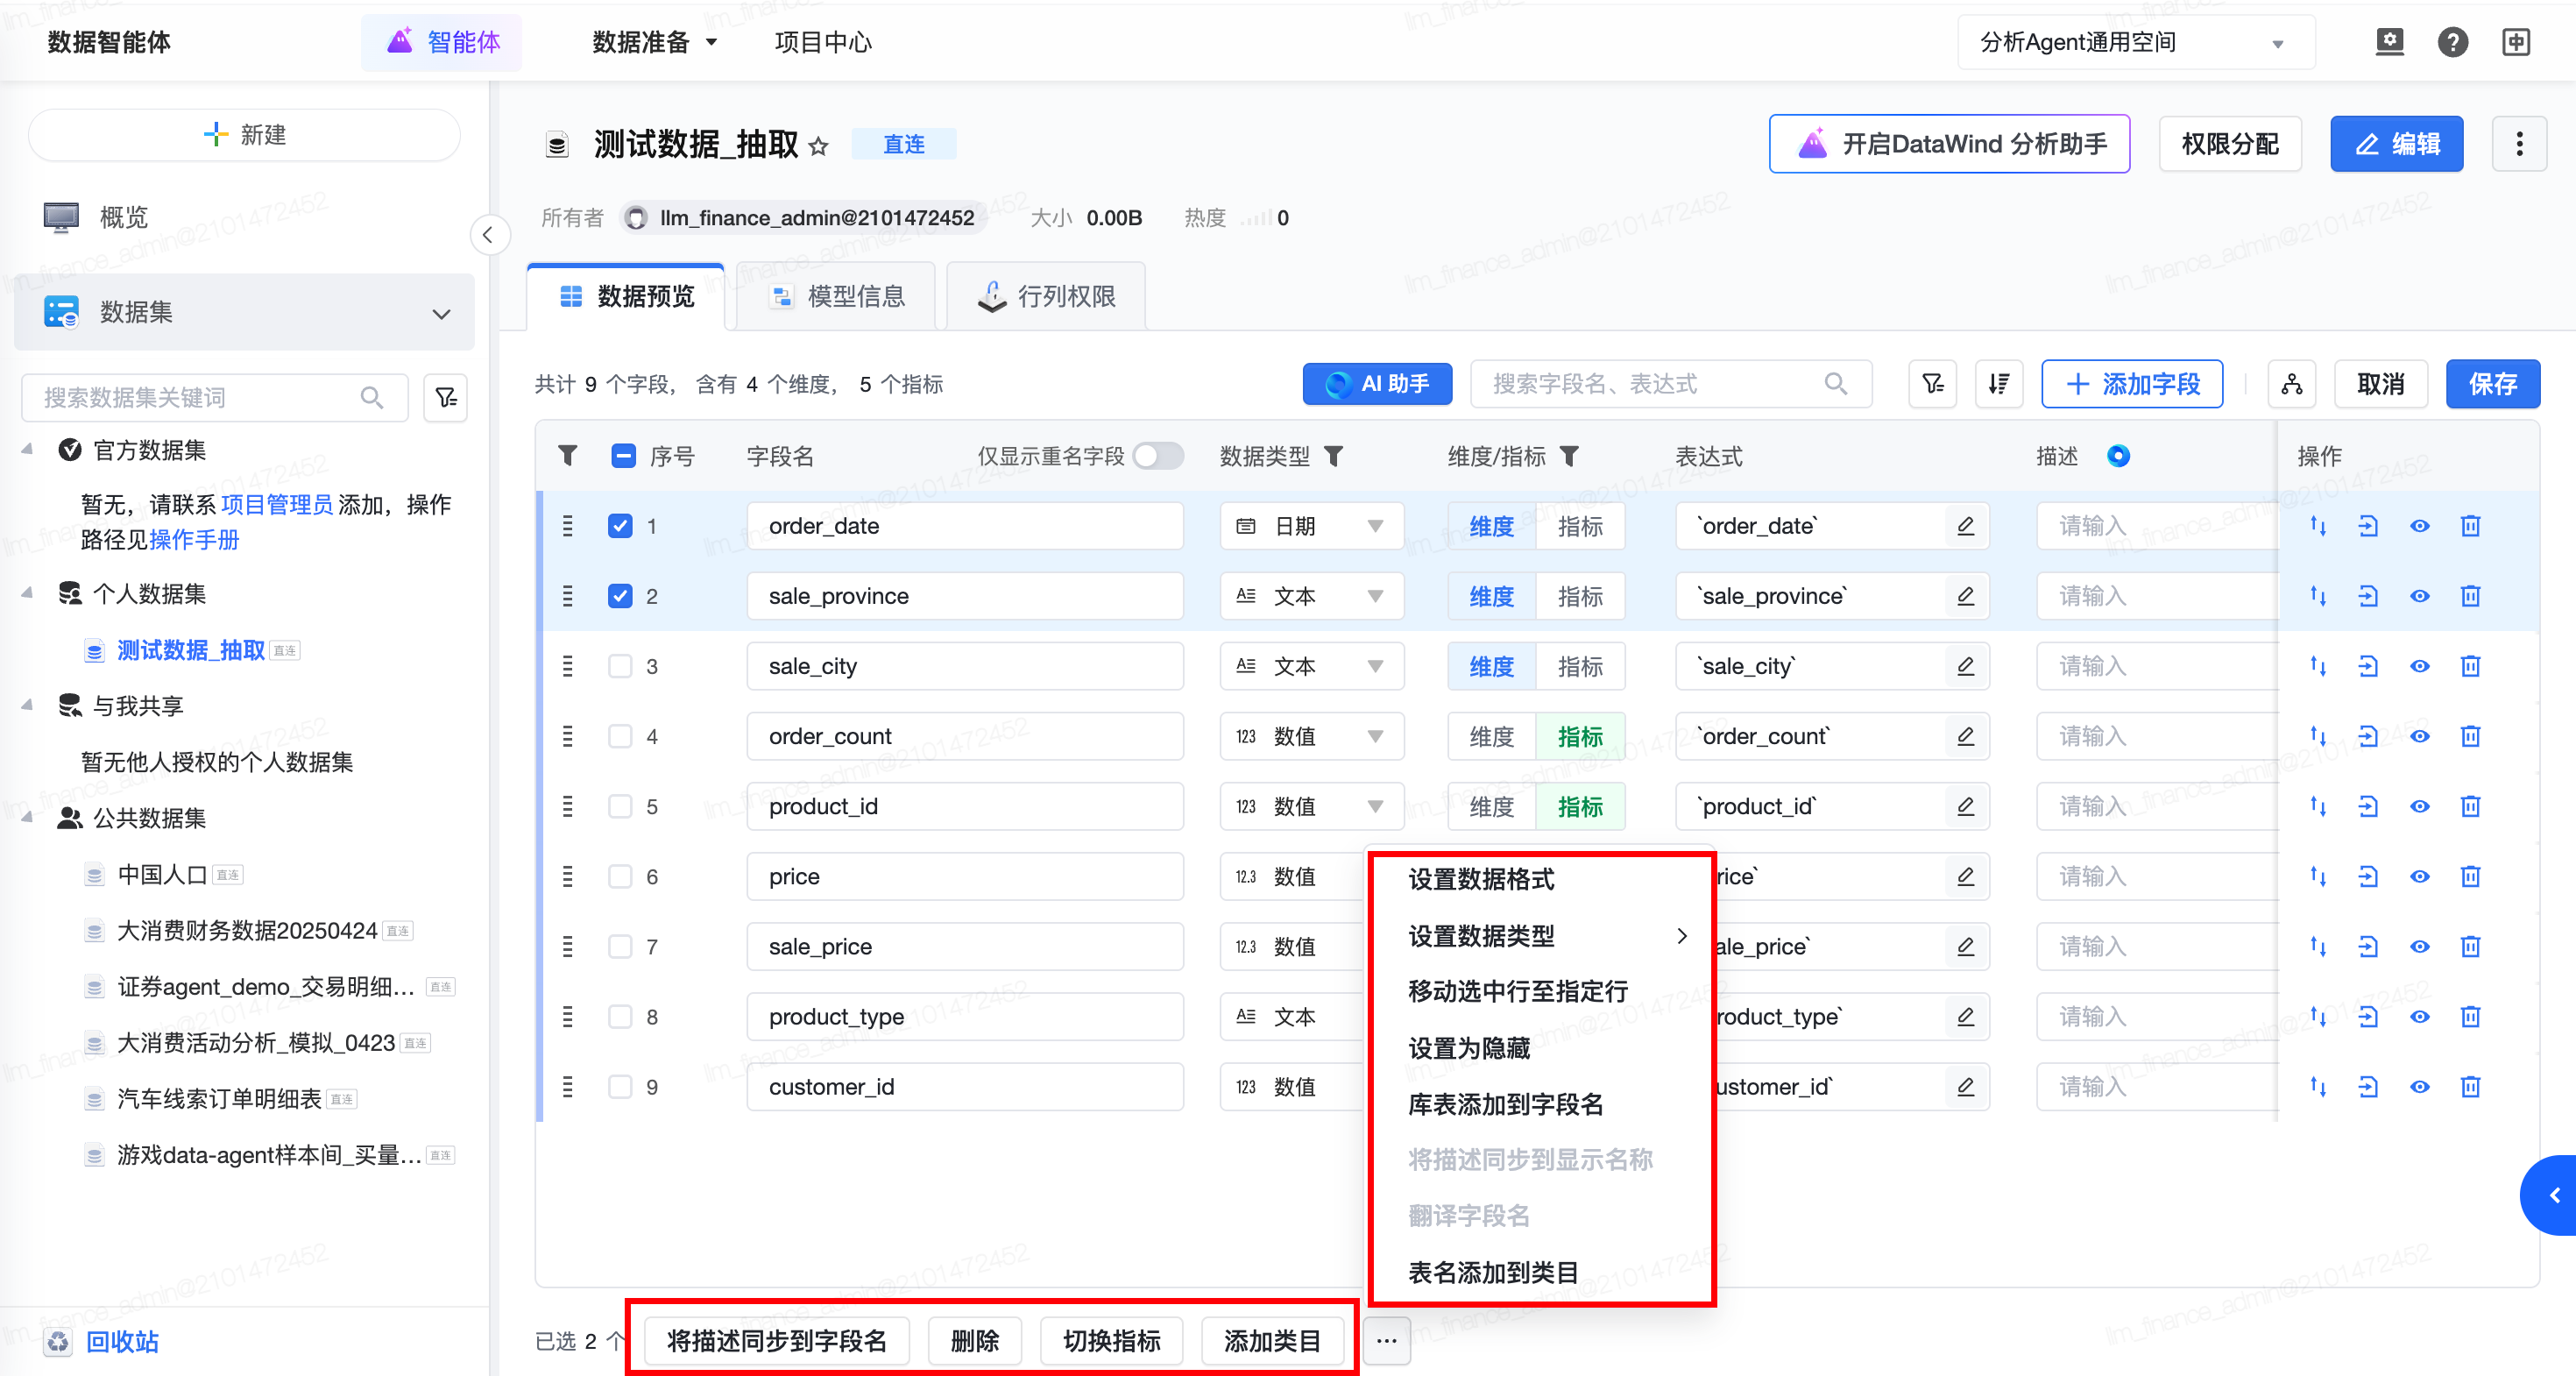Screen dimensions: 2576x1376
Task: Click the drag handle of product_id row
Action: (x=567, y=807)
